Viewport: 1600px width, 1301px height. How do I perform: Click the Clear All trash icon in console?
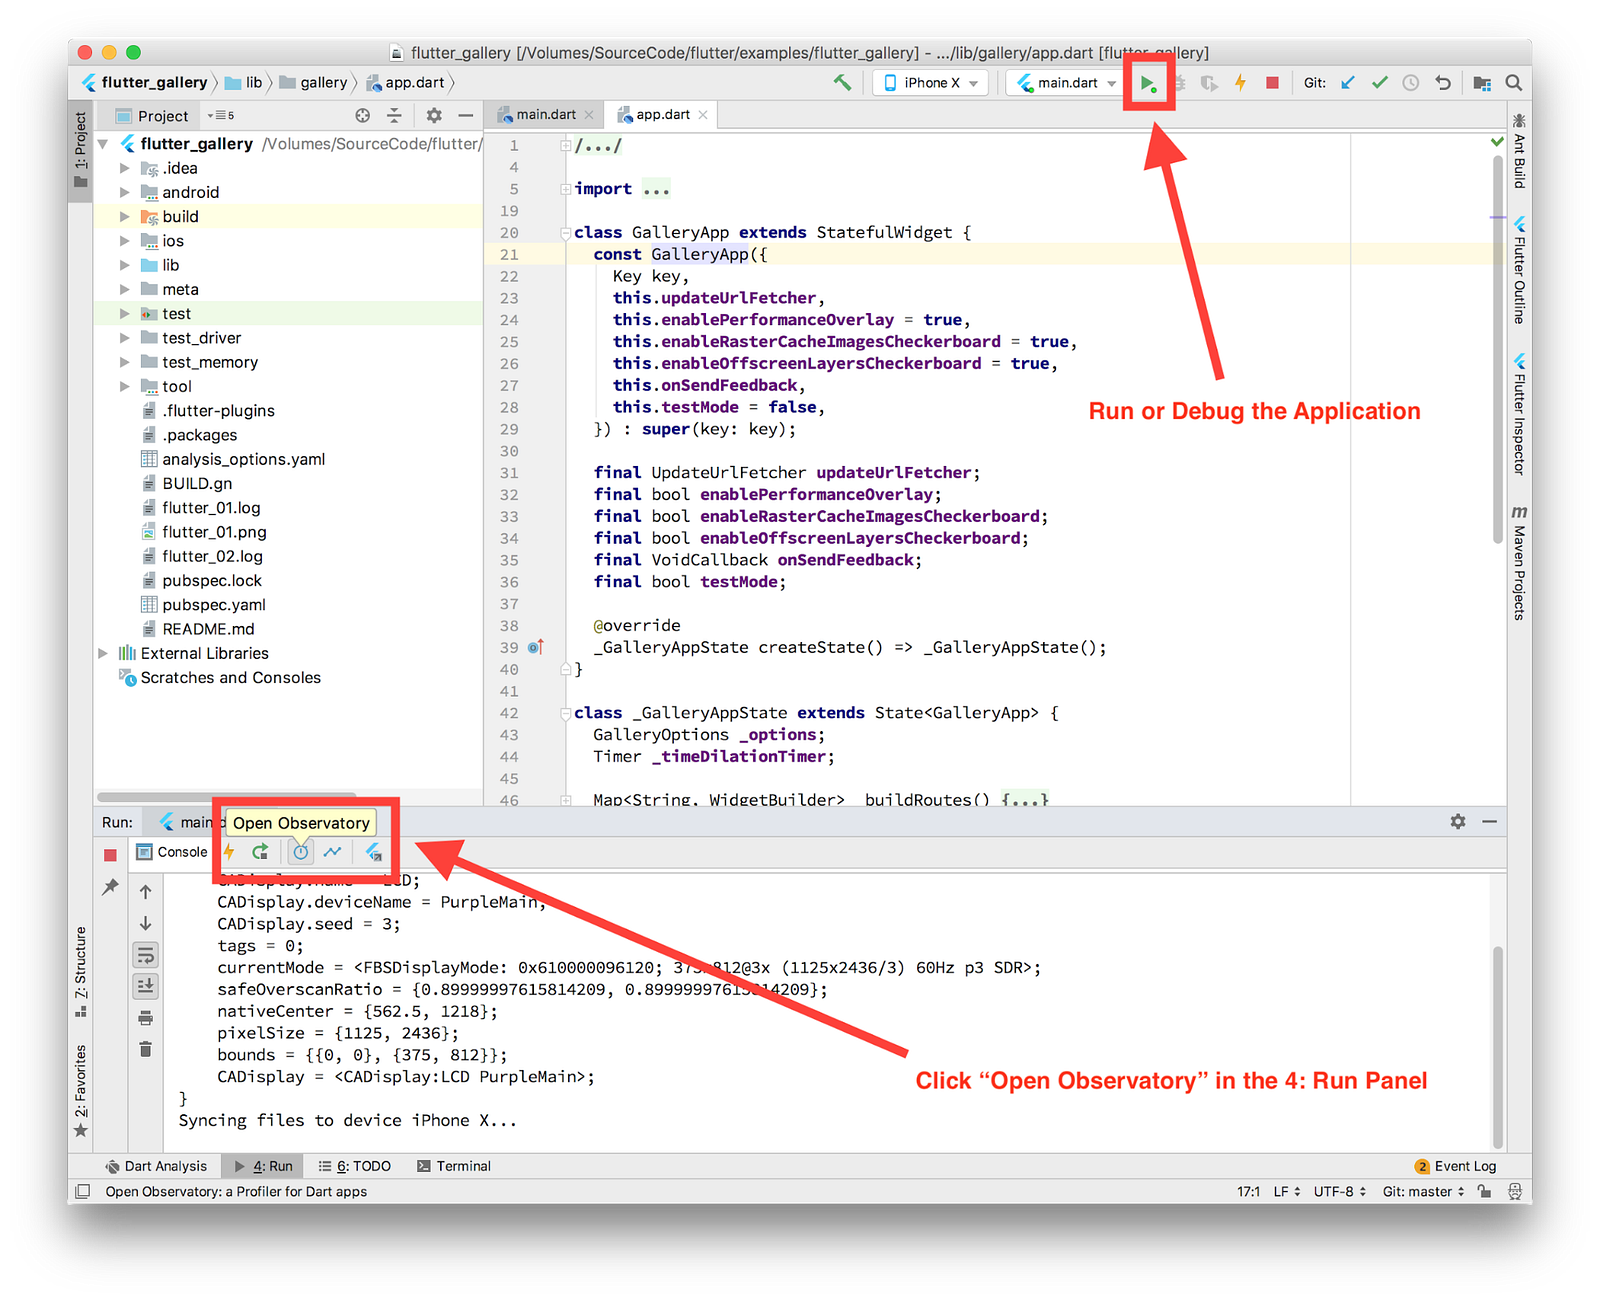pos(145,1049)
